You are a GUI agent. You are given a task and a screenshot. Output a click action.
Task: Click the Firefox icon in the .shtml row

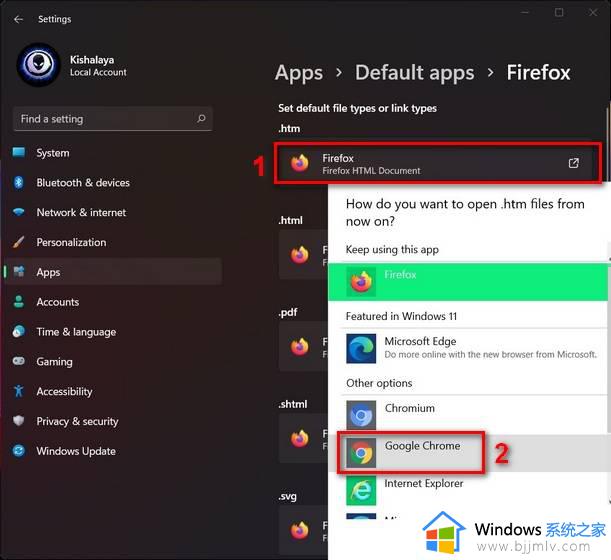299,438
